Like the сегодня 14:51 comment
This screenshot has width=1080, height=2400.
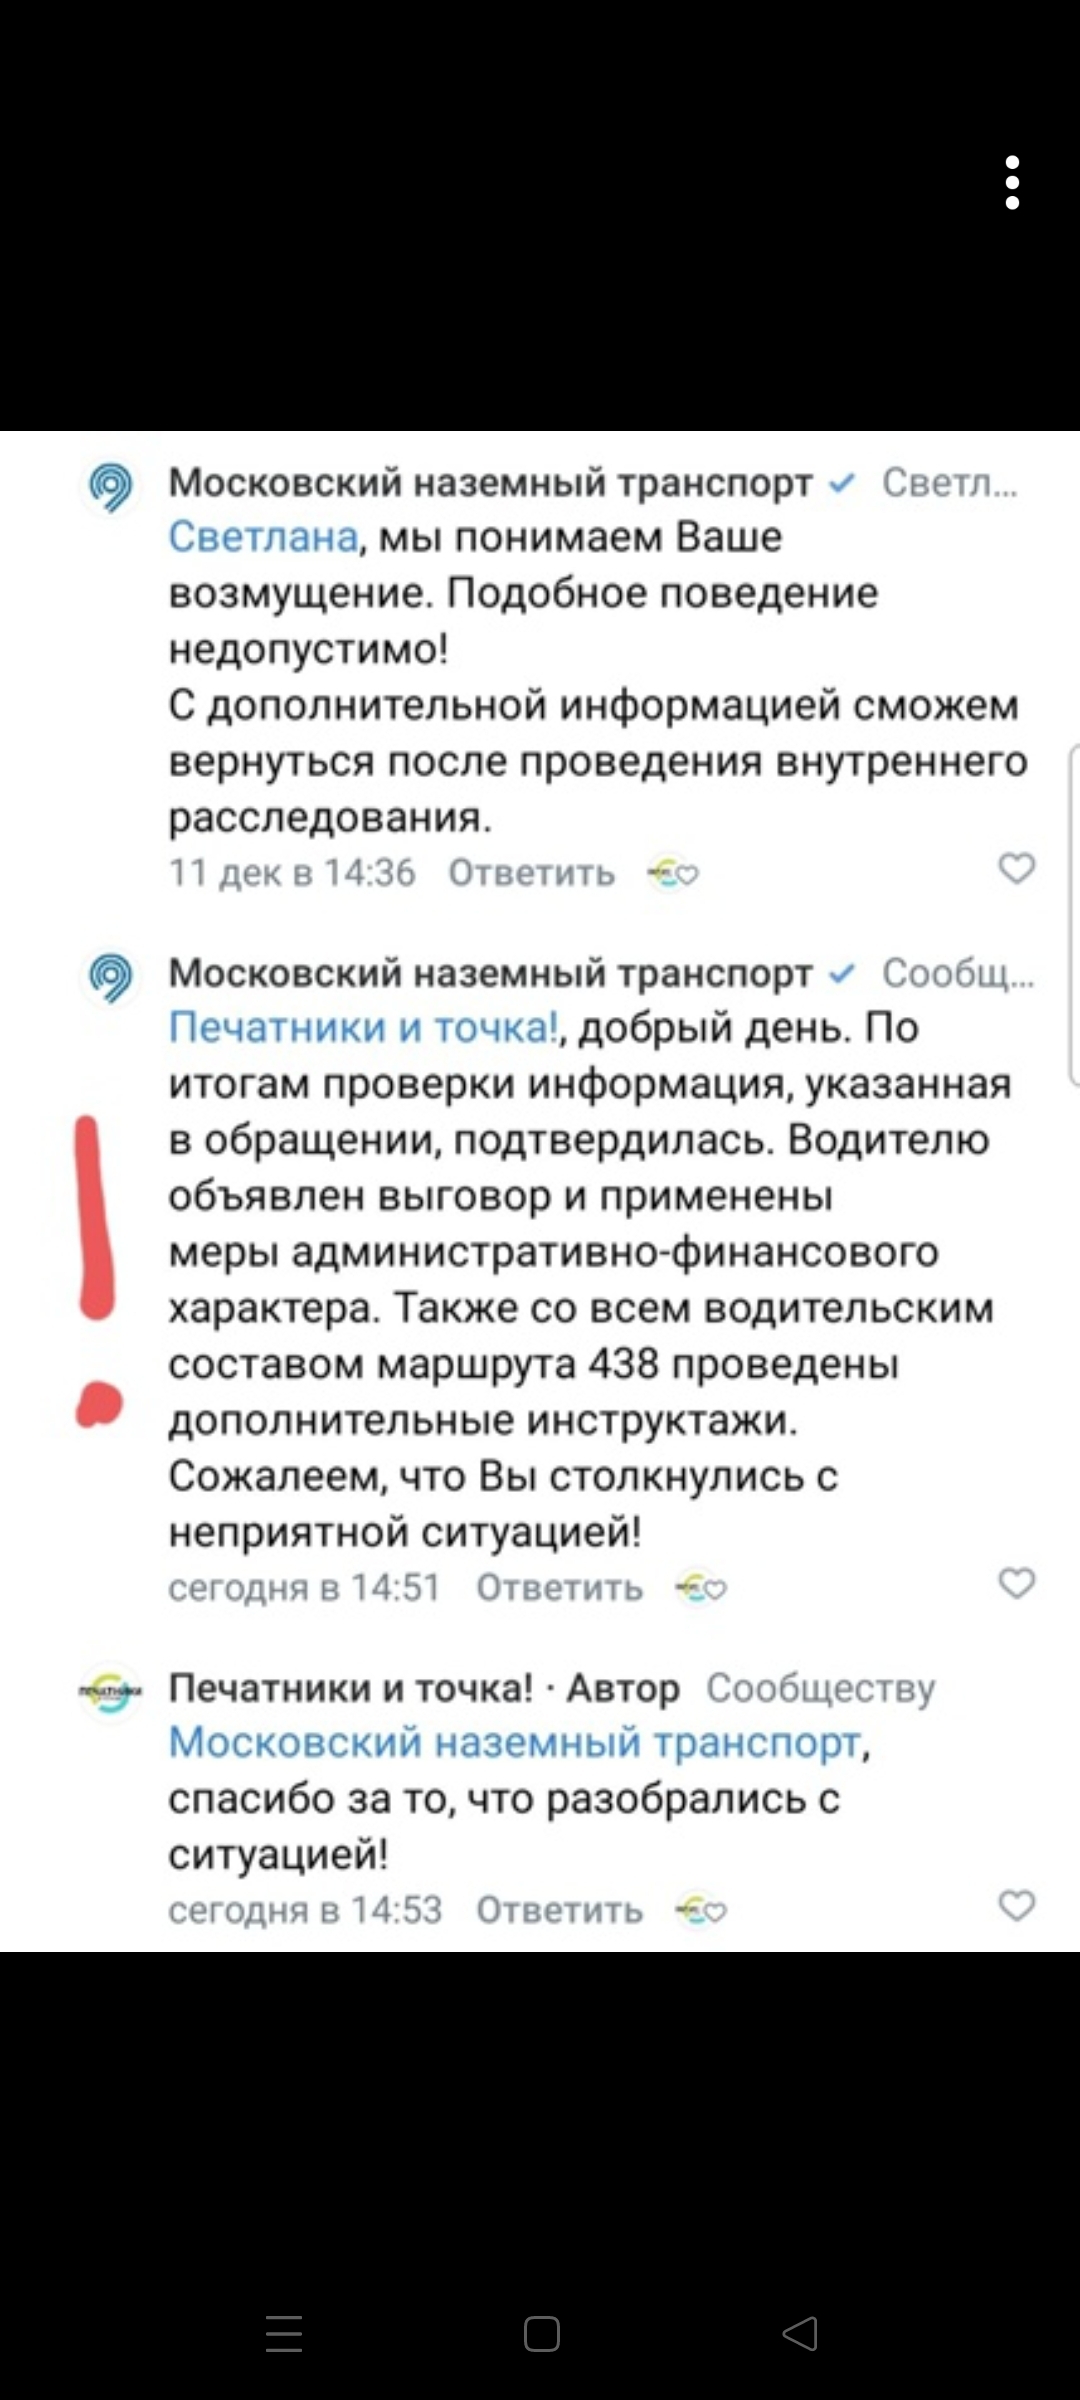pyautogui.click(x=1017, y=1583)
